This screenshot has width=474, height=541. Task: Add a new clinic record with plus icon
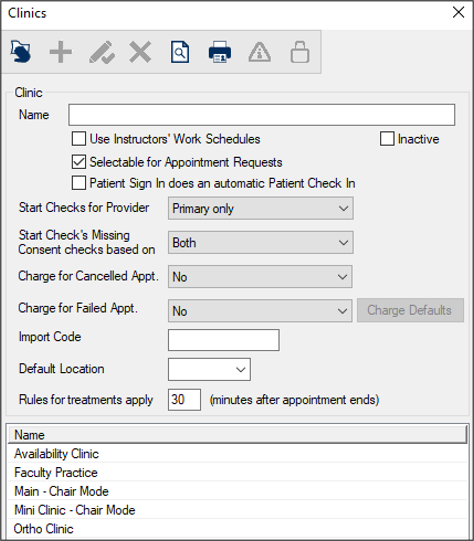(61, 52)
